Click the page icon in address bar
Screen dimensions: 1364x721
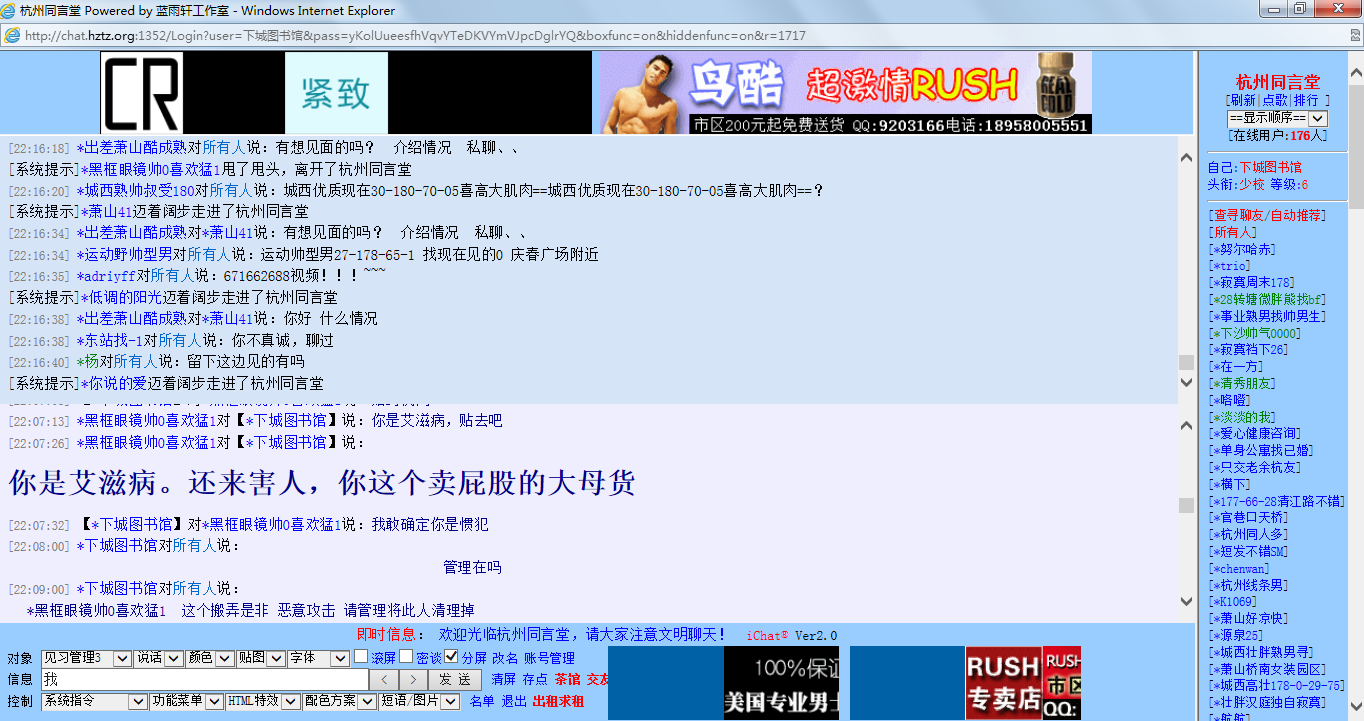[12, 36]
